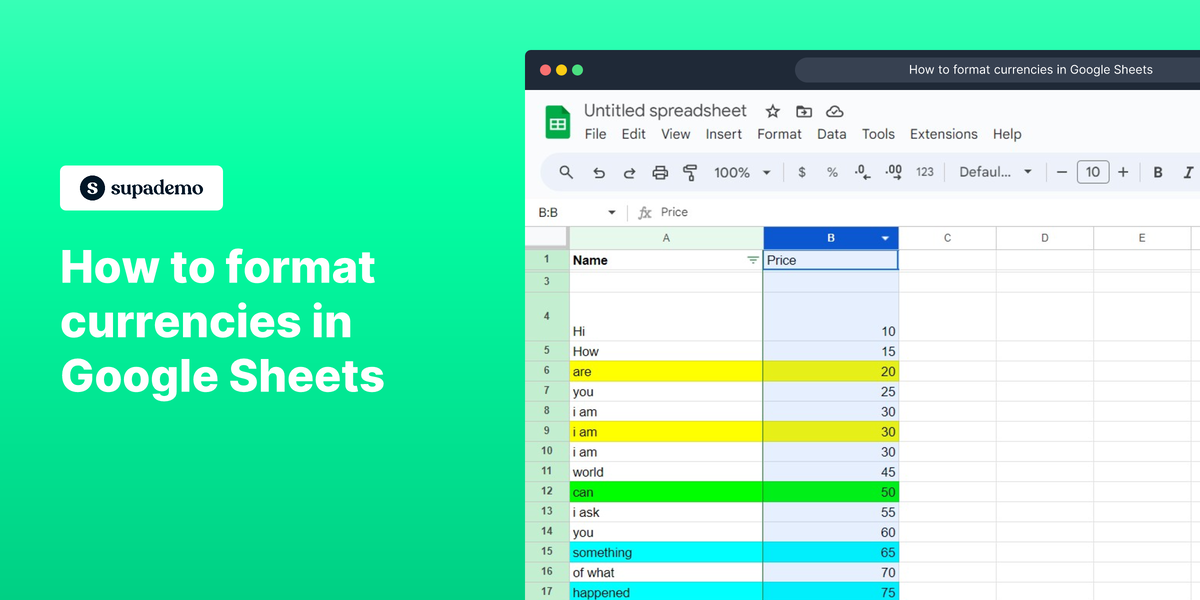Star the spreadsheet as favorite

click(772, 111)
